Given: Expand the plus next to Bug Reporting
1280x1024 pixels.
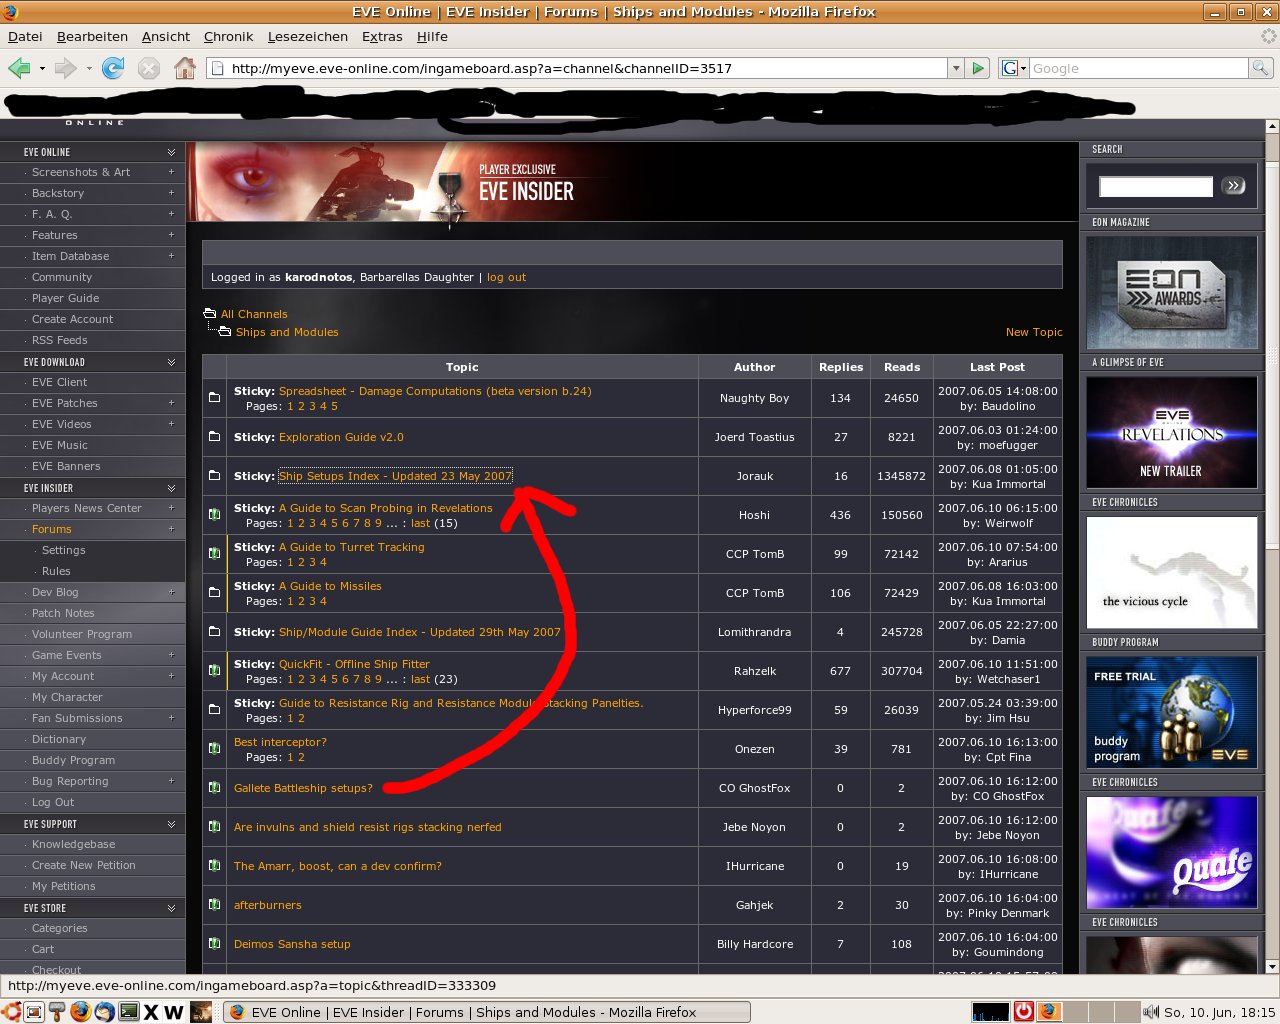Looking at the screenshot, I should [x=171, y=781].
